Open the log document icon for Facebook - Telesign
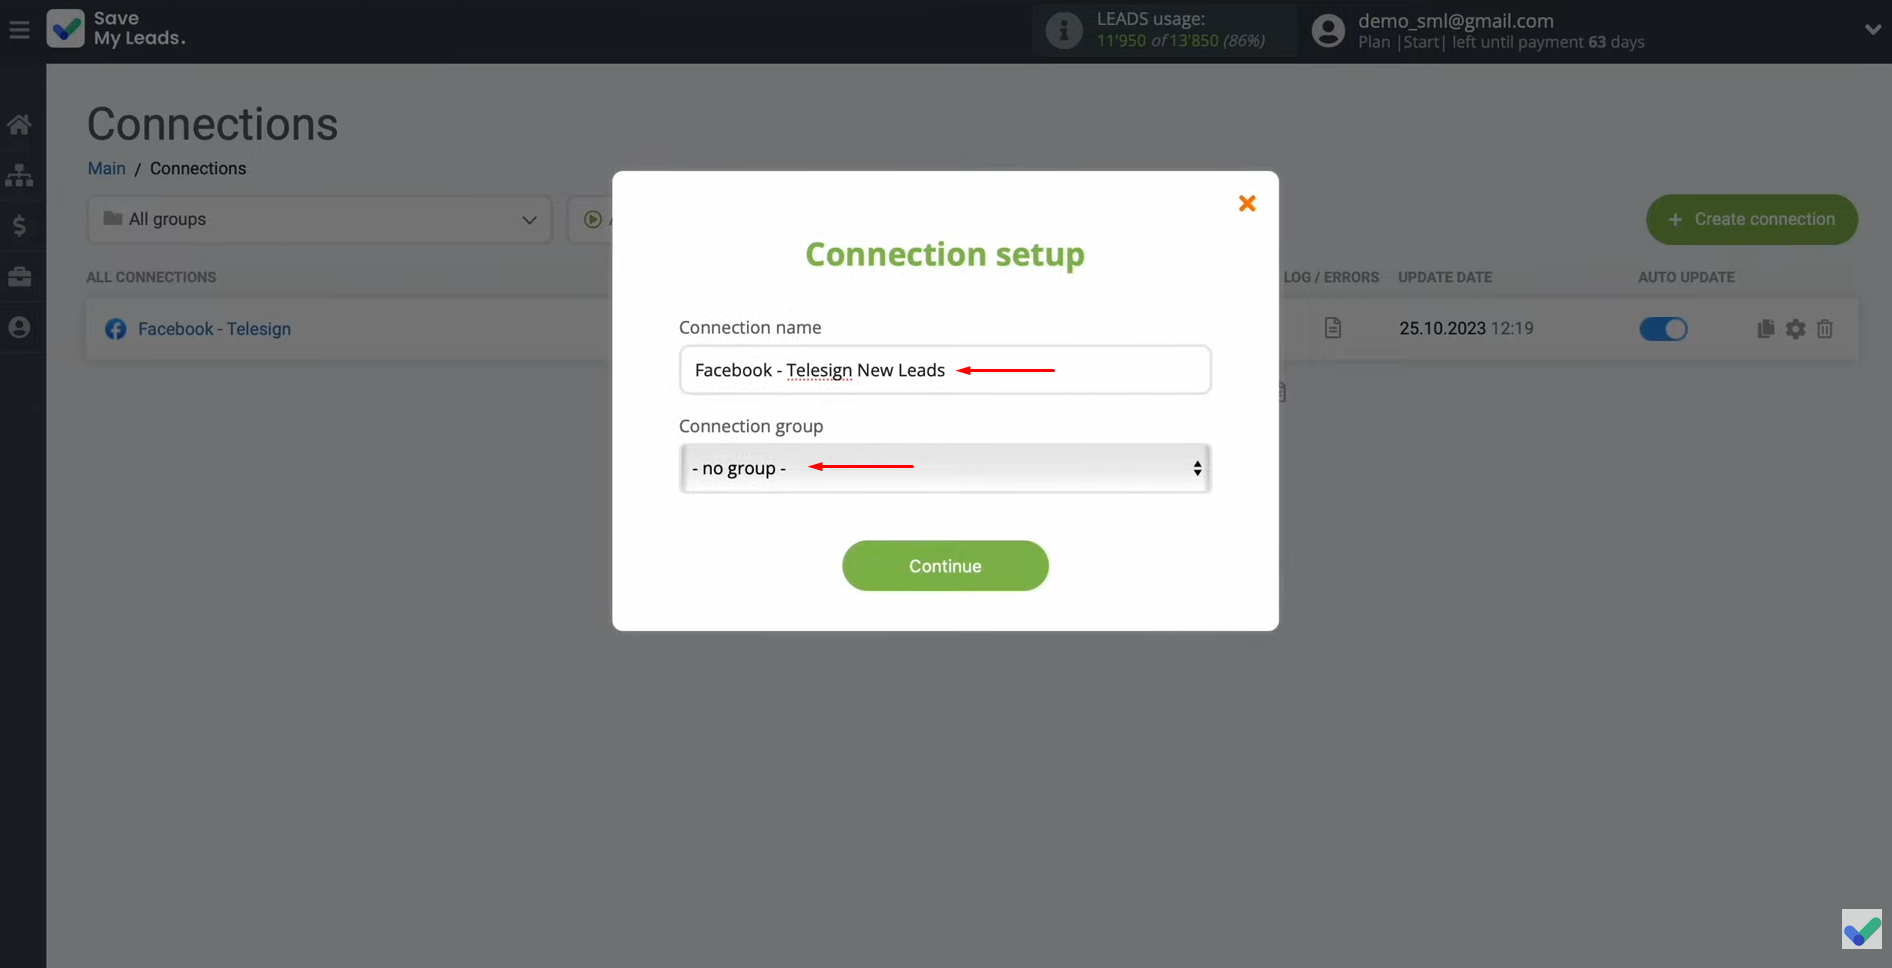This screenshot has width=1892, height=968. (1332, 328)
